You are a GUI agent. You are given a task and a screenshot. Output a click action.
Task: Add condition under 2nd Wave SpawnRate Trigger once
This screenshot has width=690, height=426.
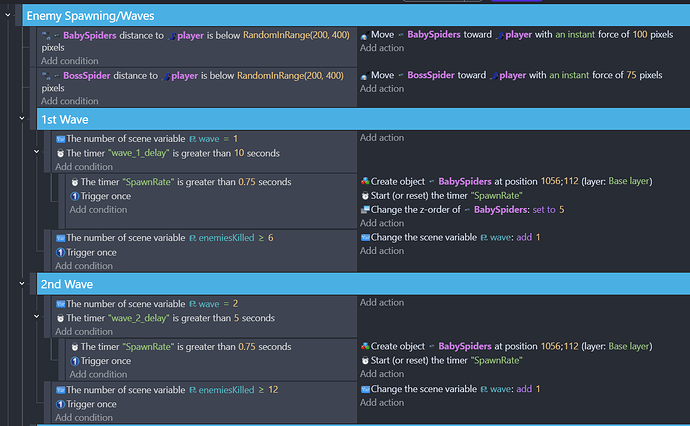click(x=98, y=375)
